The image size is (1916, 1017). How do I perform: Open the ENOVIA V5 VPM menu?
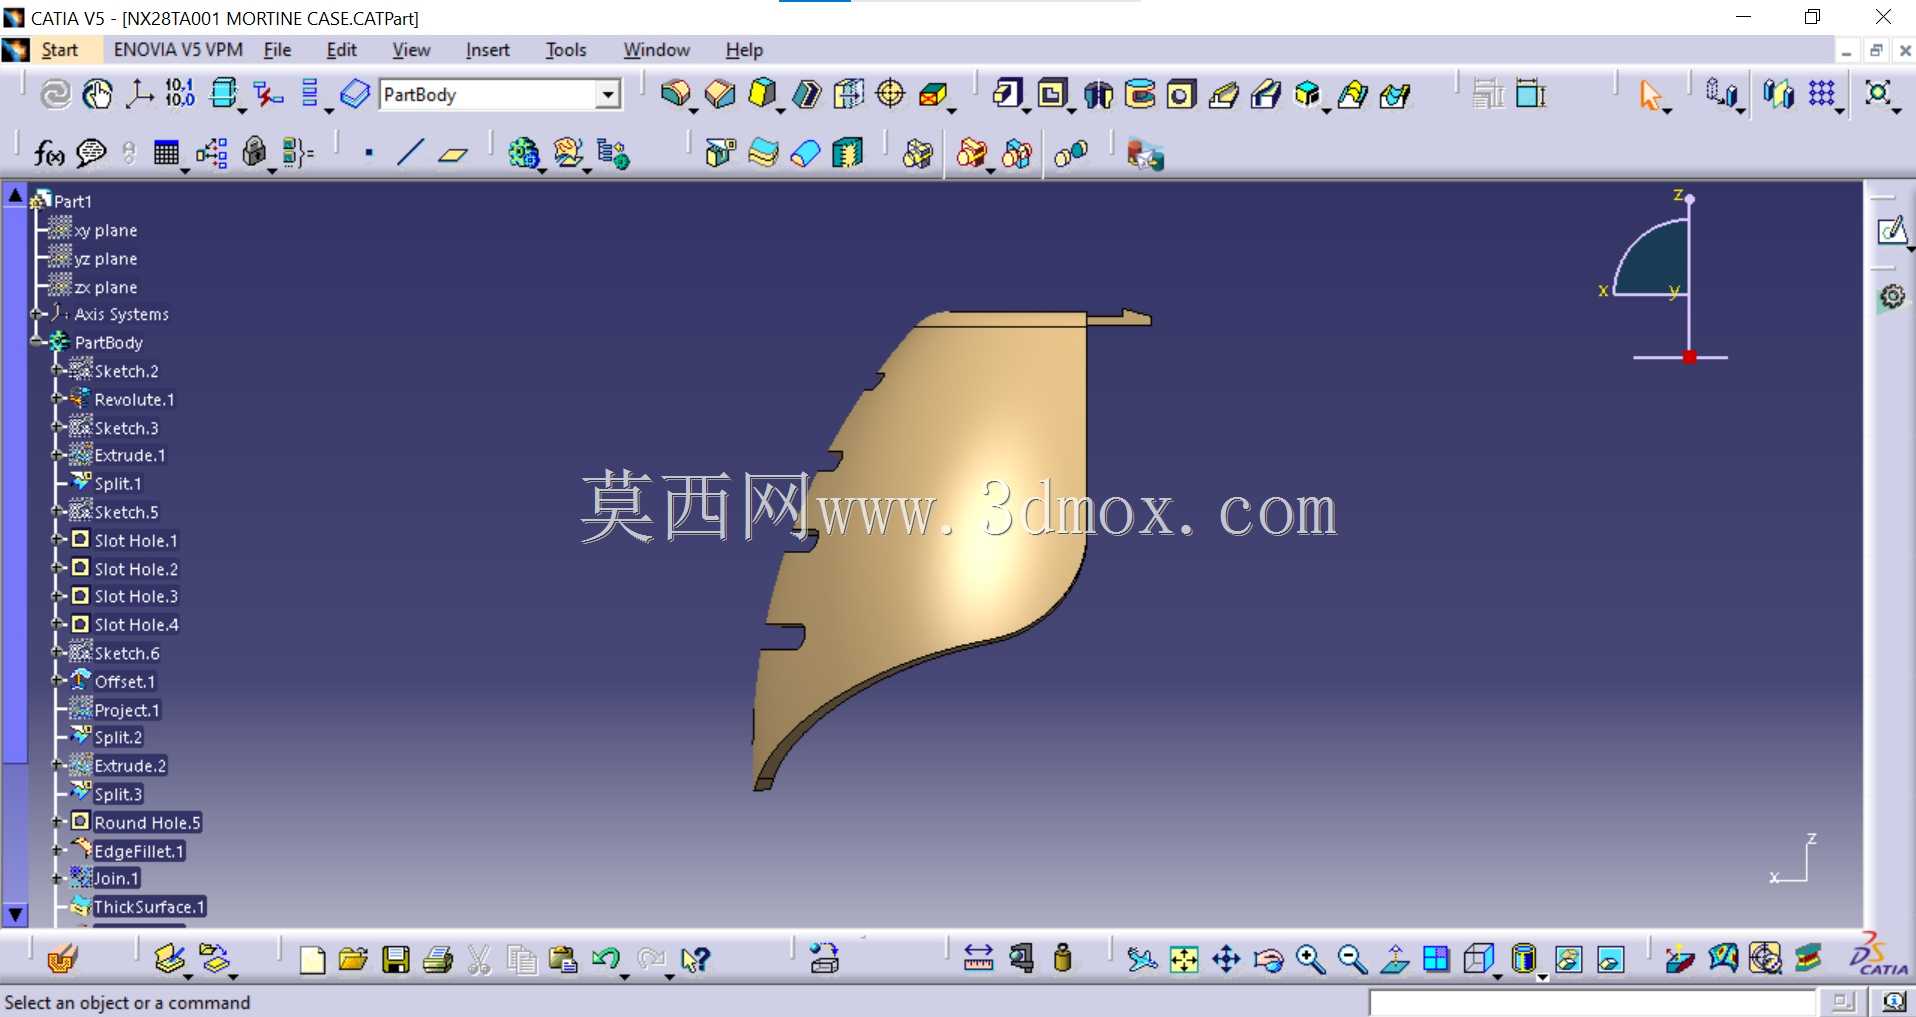coord(178,50)
